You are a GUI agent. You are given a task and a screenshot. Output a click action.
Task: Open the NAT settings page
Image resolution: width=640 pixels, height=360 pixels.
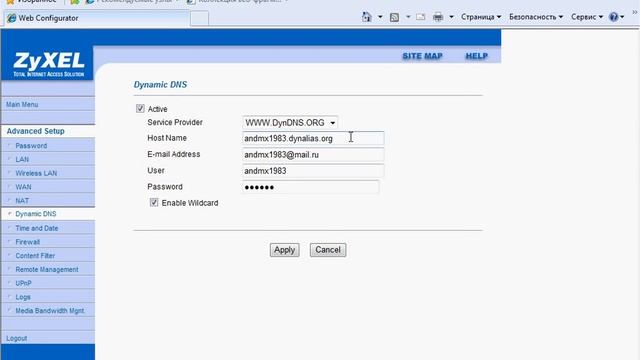coord(22,200)
